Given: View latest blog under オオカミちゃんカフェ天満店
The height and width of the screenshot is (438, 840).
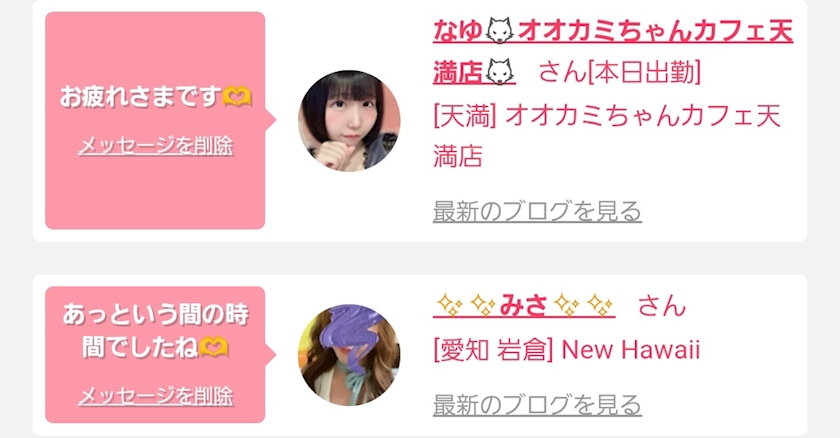Looking at the screenshot, I should (x=537, y=212).
